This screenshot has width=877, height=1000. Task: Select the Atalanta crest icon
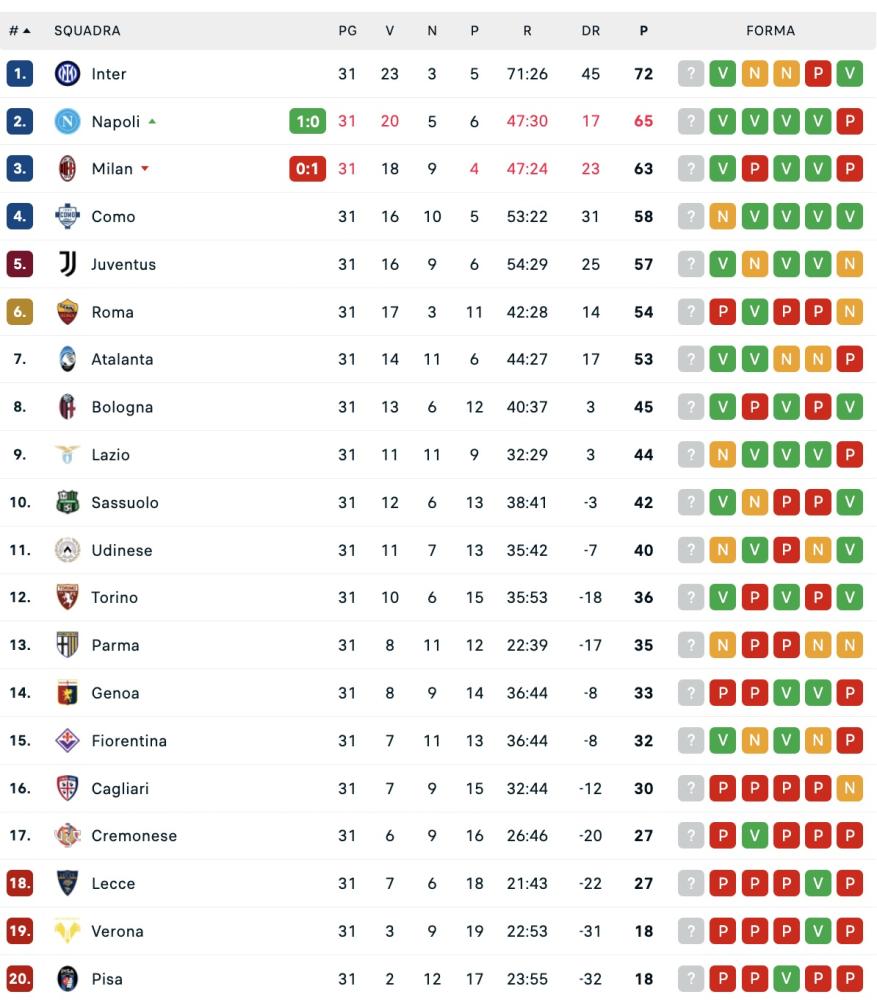pos(67,359)
